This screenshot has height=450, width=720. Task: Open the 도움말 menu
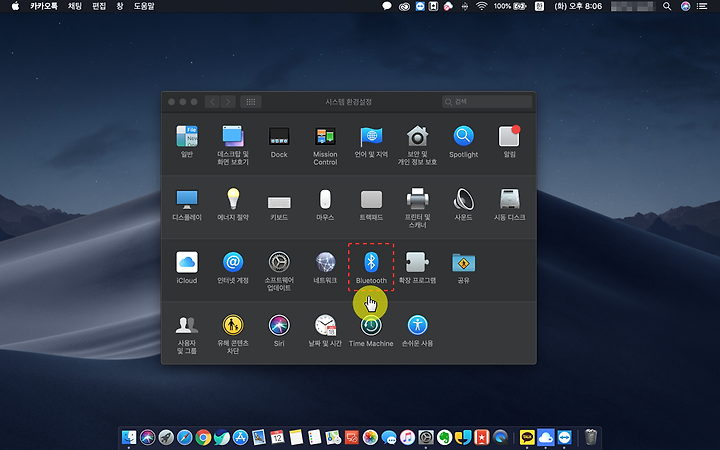(144, 6)
